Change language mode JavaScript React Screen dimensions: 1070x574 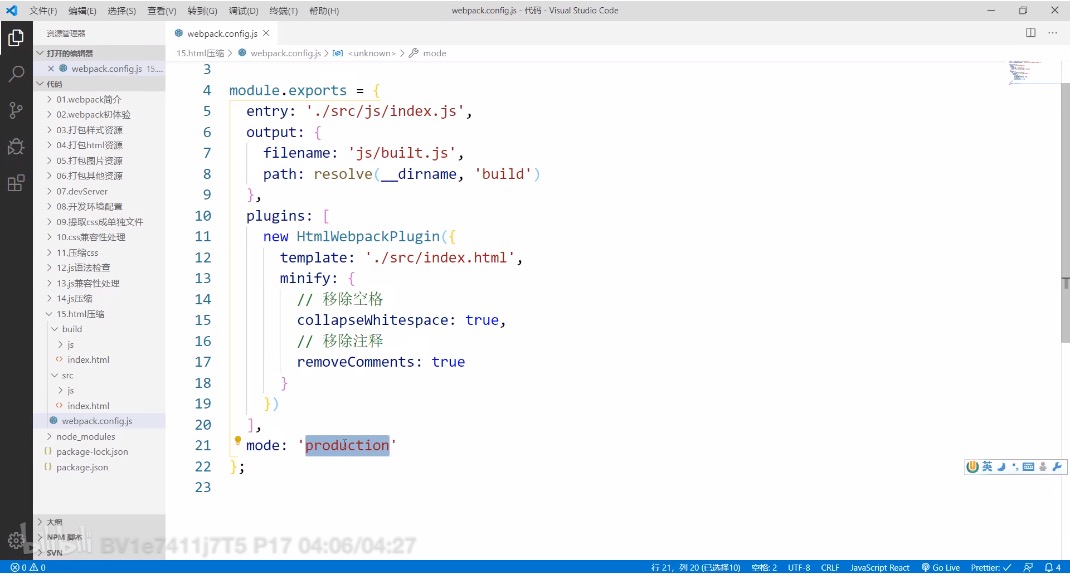pos(880,567)
